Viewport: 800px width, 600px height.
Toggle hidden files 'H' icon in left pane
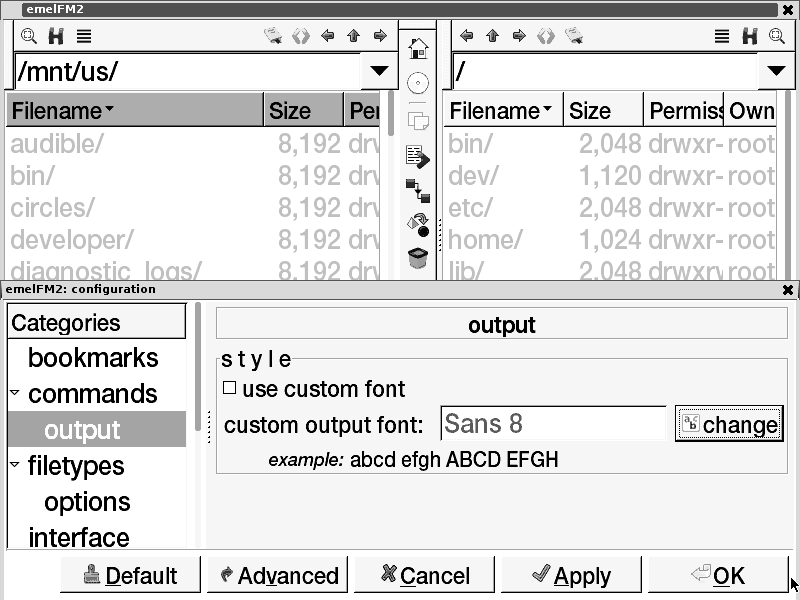click(56, 36)
